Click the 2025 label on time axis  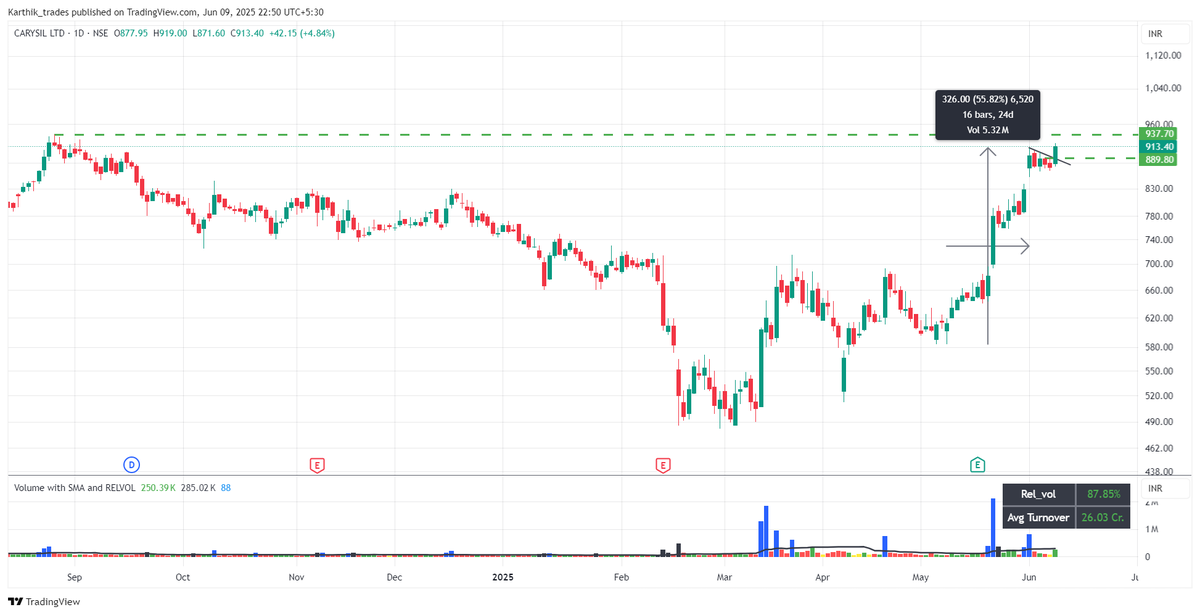(x=503, y=577)
